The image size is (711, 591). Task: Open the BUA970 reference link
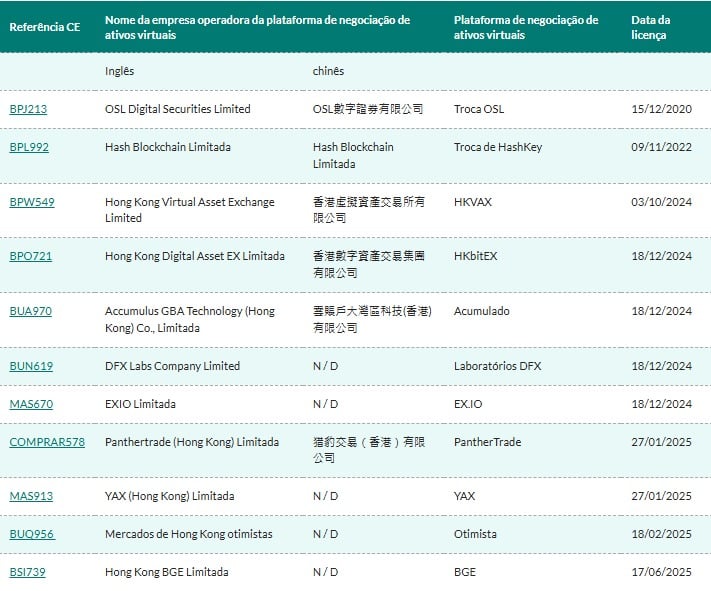point(30,311)
